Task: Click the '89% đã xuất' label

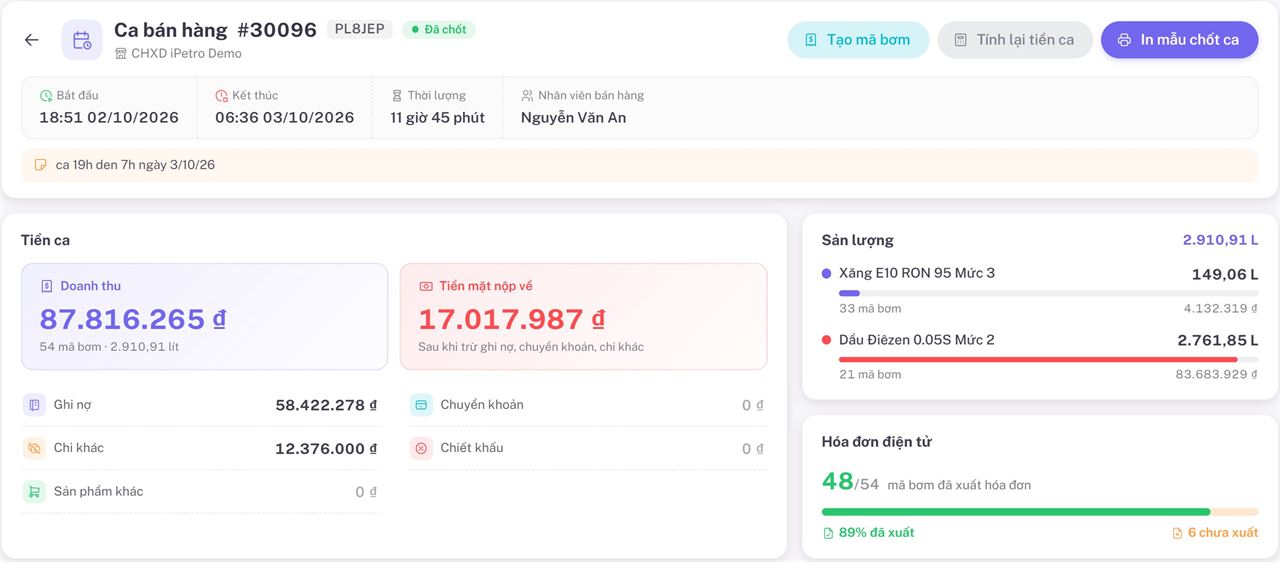Action: coord(876,533)
